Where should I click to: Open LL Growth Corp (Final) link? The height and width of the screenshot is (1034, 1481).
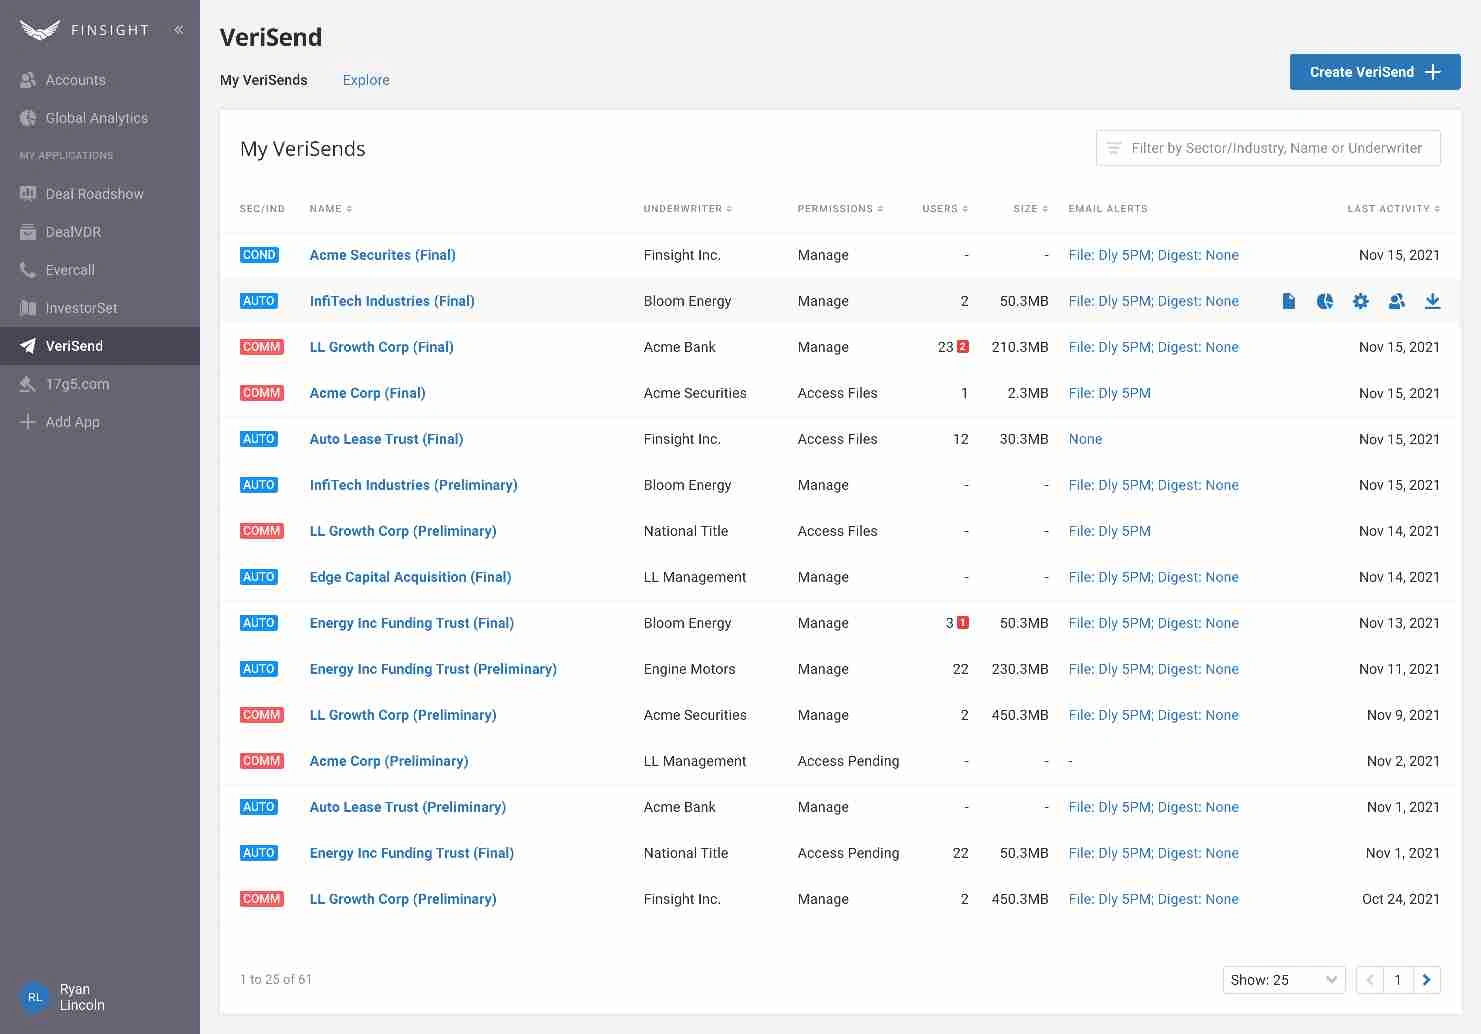[x=381, y=347]
